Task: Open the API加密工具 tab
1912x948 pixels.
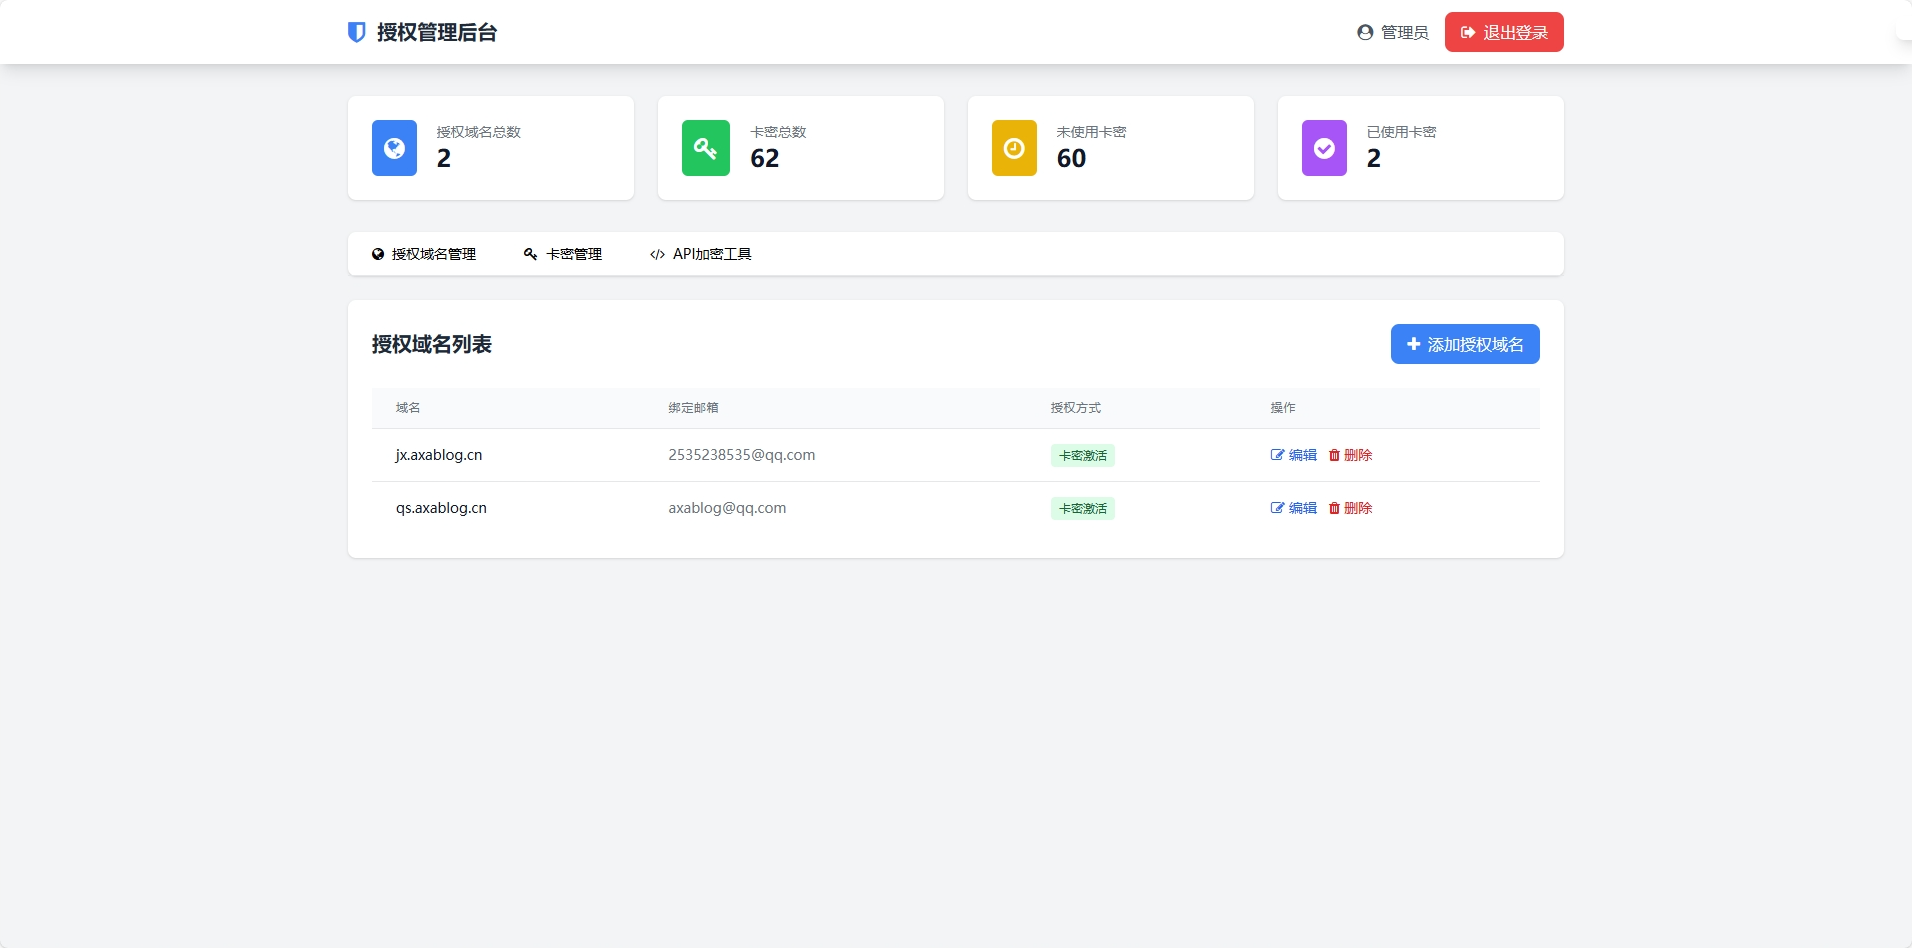Action: pos(701,254)
